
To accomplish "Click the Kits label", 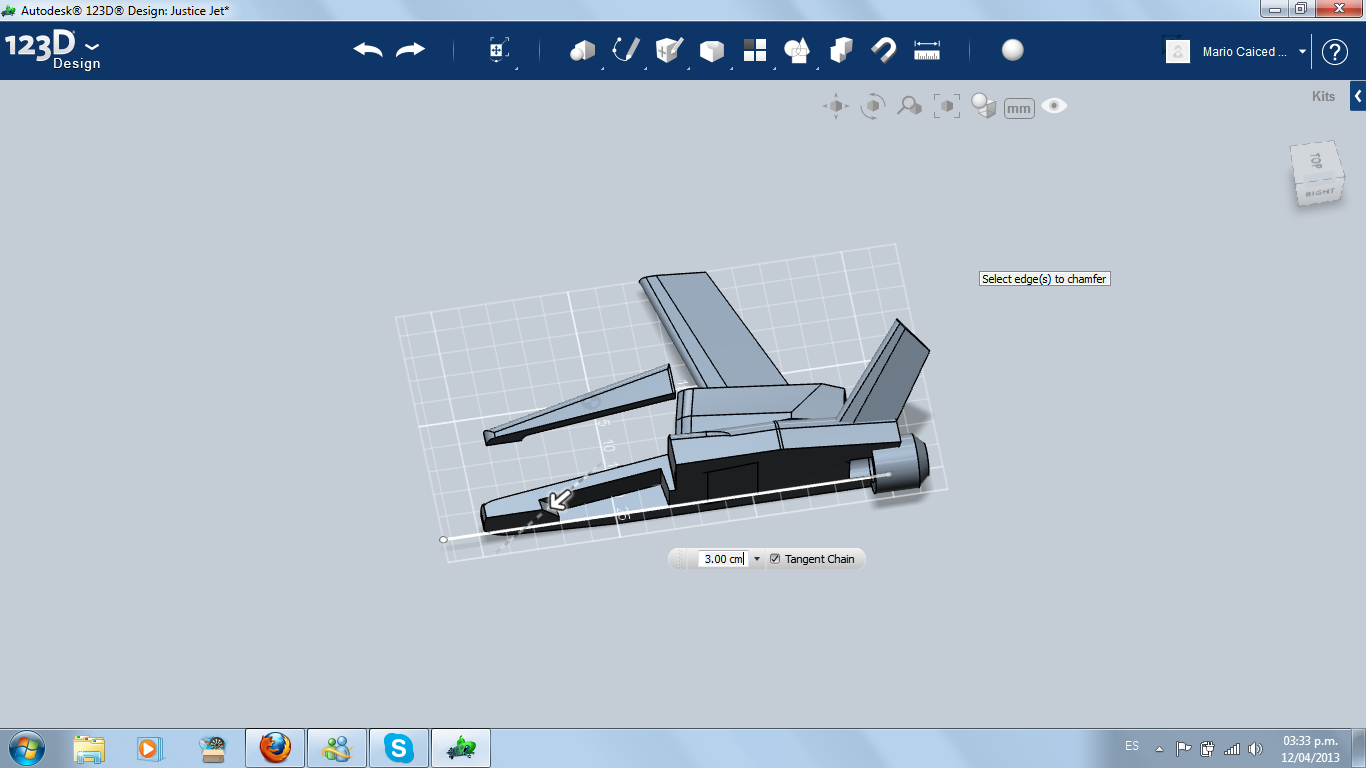I will [1323, 97].
